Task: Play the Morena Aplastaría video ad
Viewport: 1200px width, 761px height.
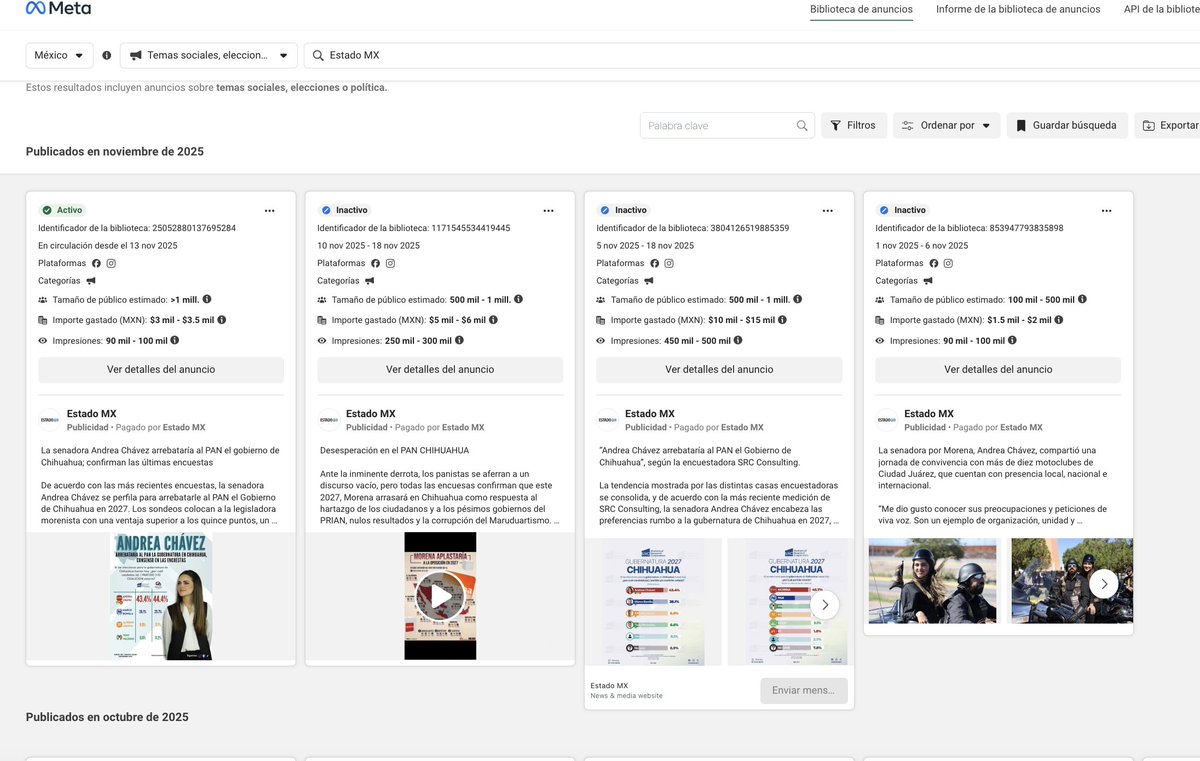Action: [x=440, y=596]
